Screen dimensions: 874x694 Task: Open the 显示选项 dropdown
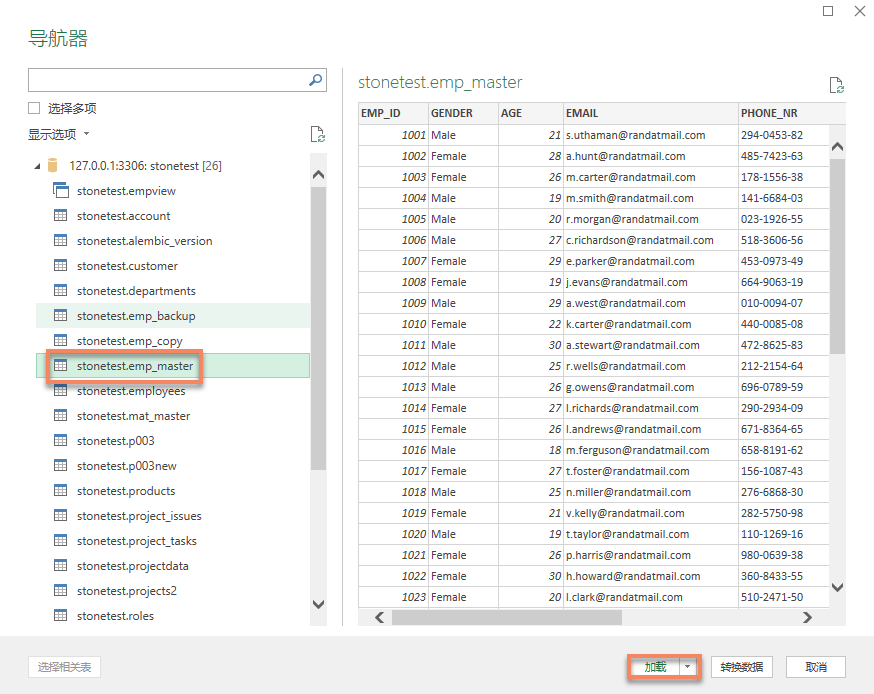tap(55, 133)
